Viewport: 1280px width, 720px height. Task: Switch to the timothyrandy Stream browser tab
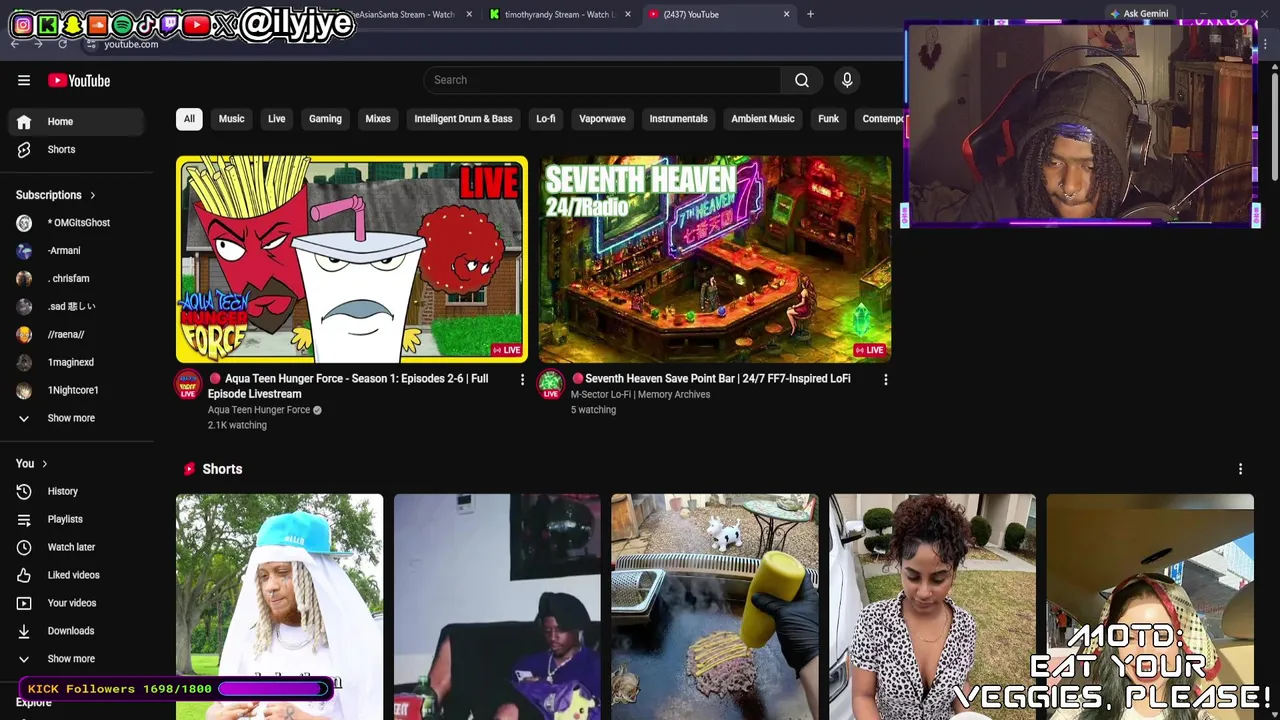pos(558,14)
